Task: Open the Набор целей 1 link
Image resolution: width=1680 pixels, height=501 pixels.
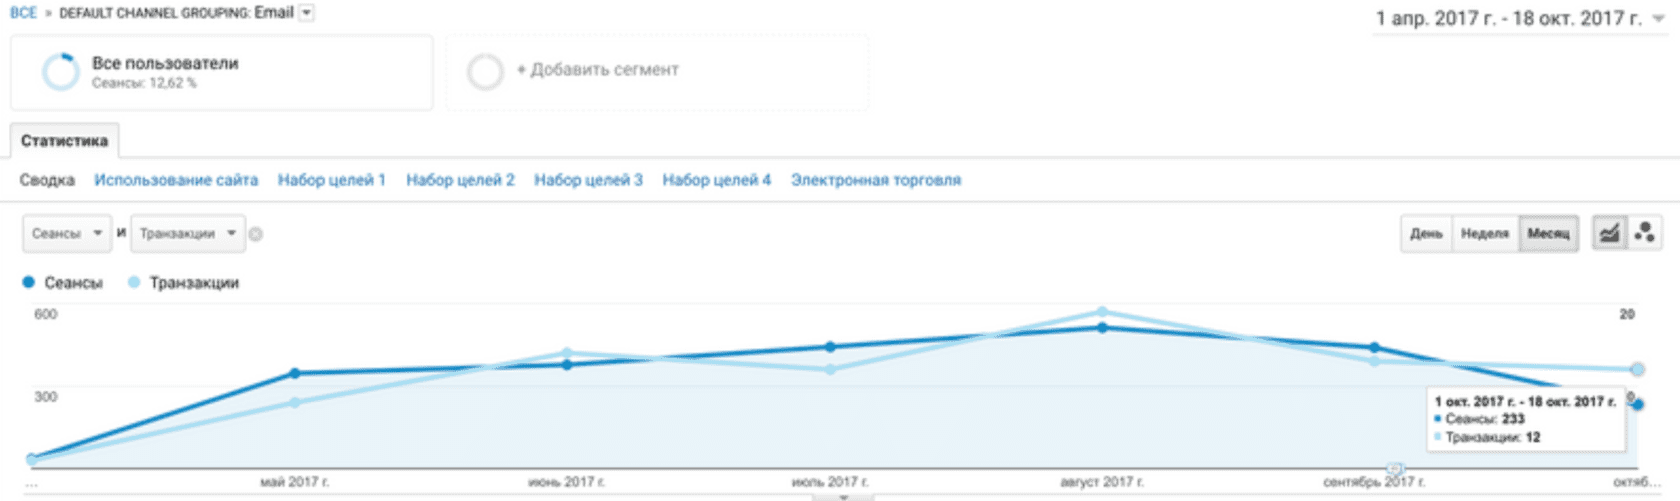Action: pyautogui.click(x=331, y=180)
